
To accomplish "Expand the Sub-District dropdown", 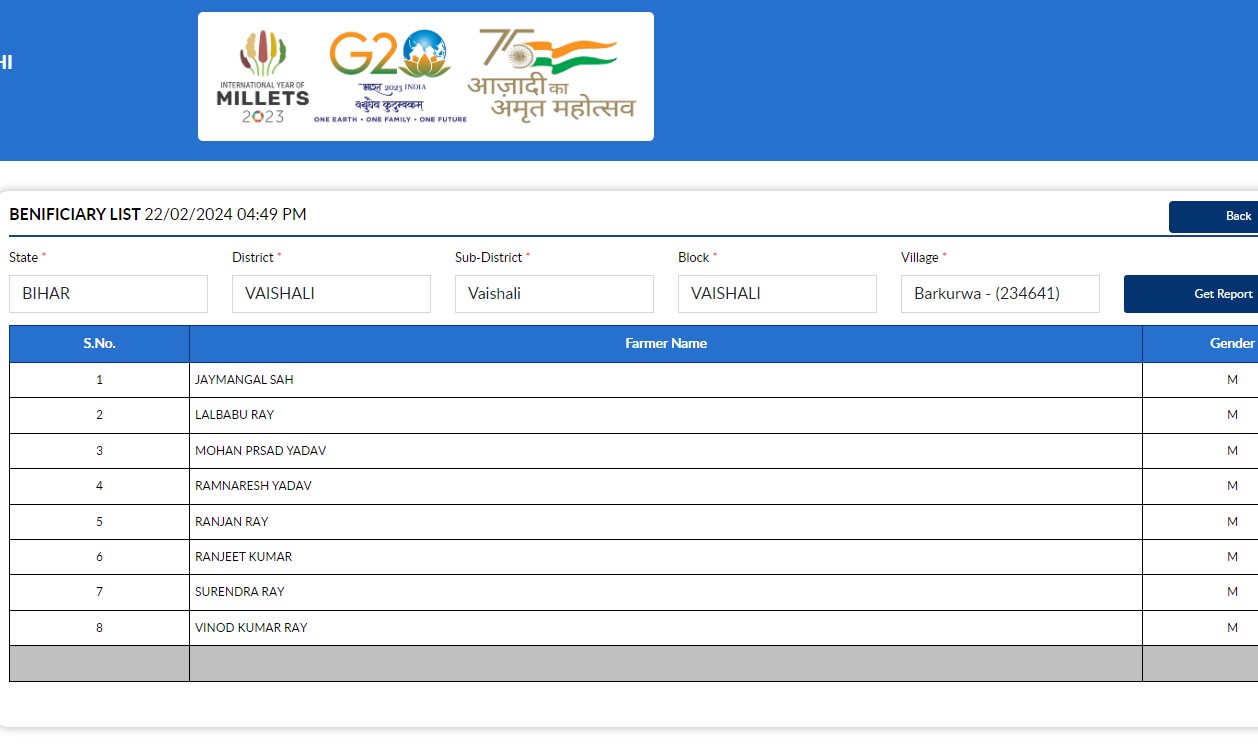I will click(x=554, y=294).
